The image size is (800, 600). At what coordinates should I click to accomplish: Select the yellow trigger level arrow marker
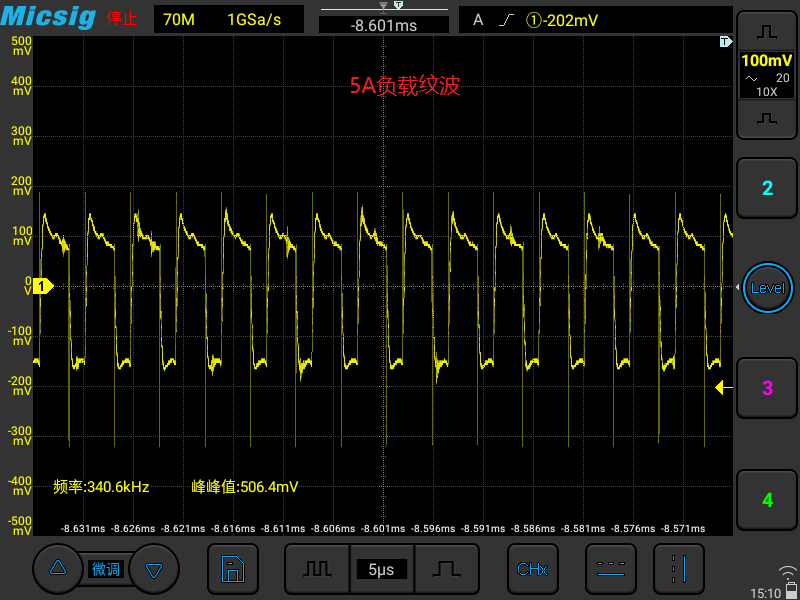click(723, 388)
